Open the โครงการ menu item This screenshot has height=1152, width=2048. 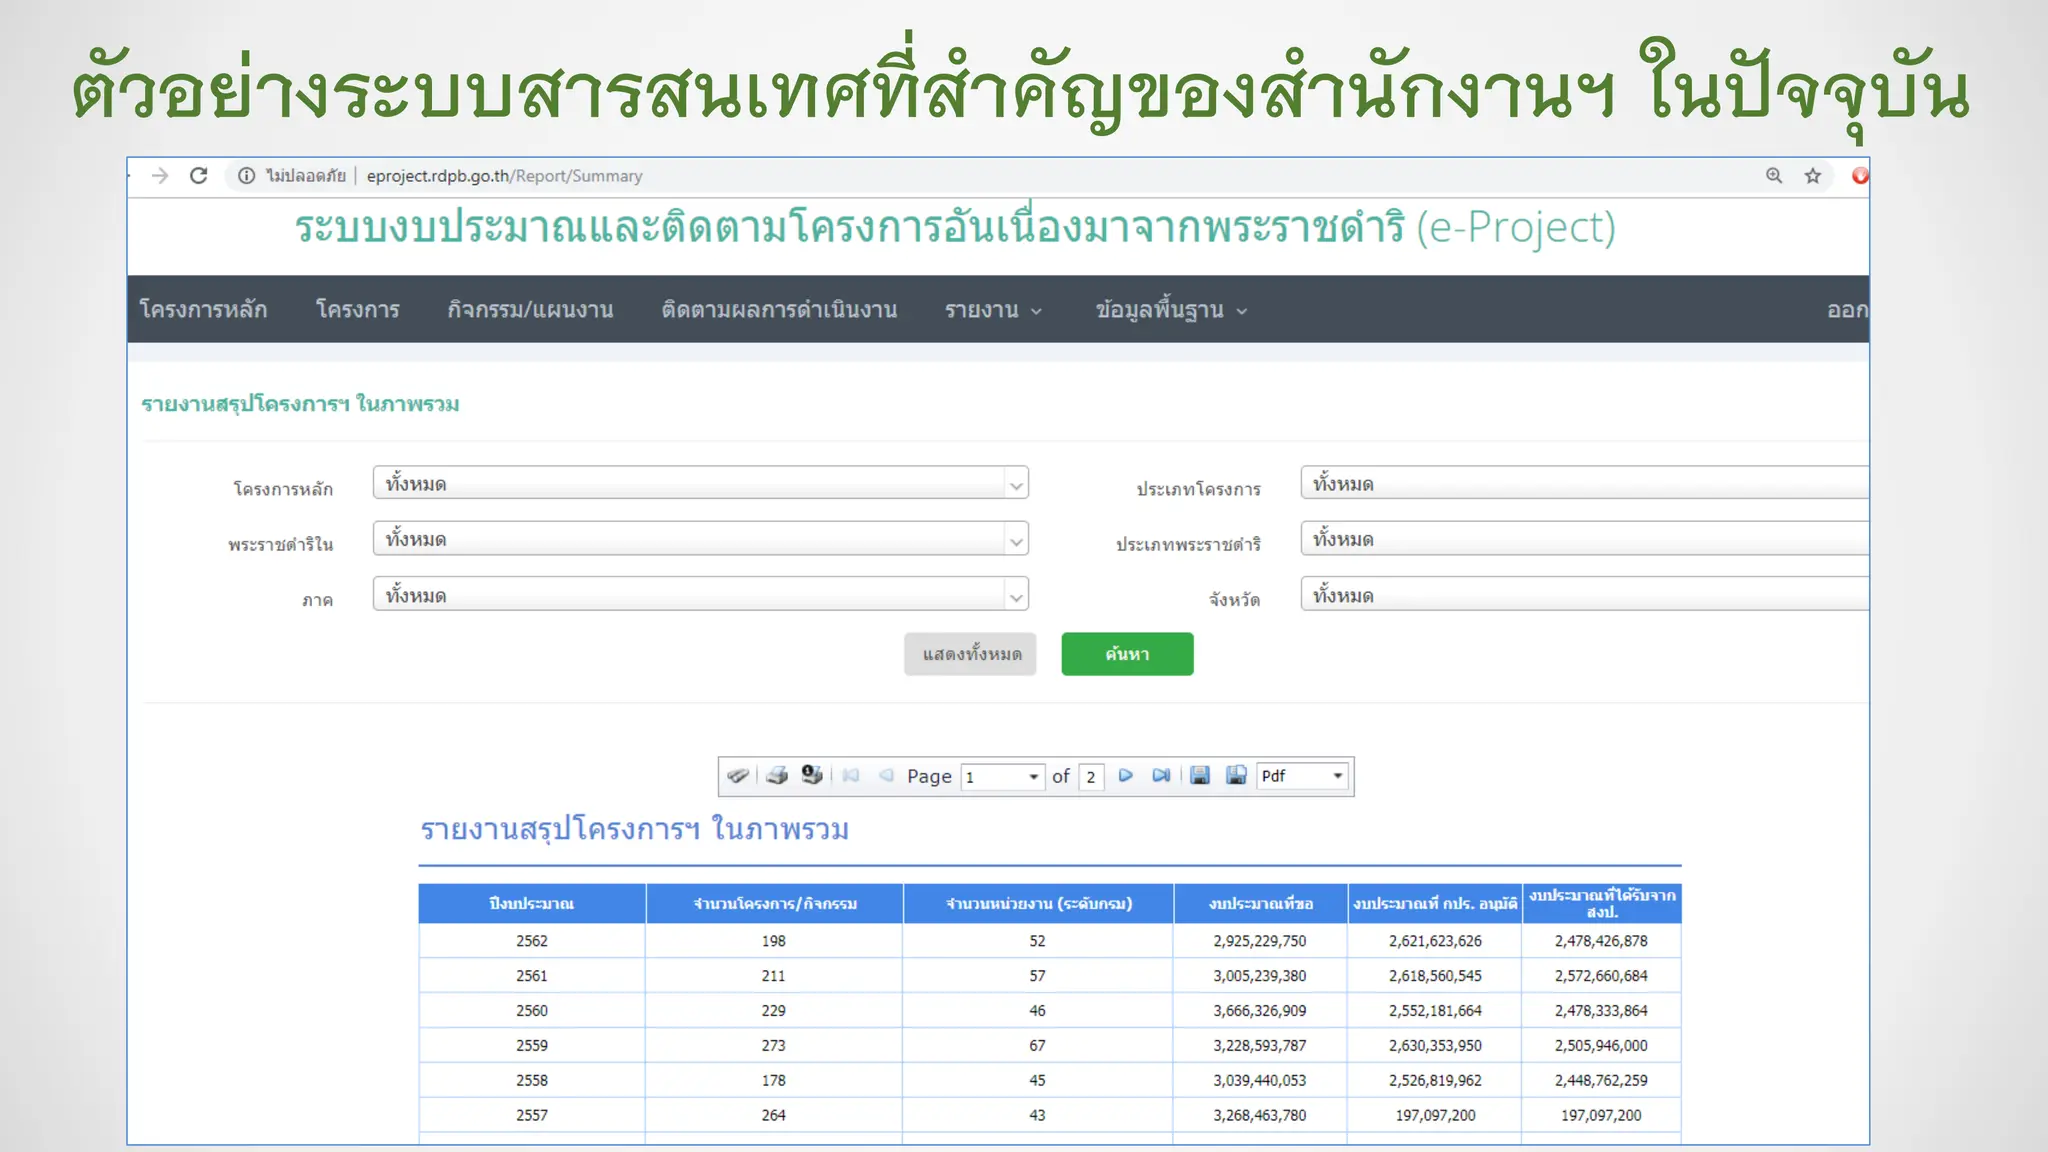358,310
